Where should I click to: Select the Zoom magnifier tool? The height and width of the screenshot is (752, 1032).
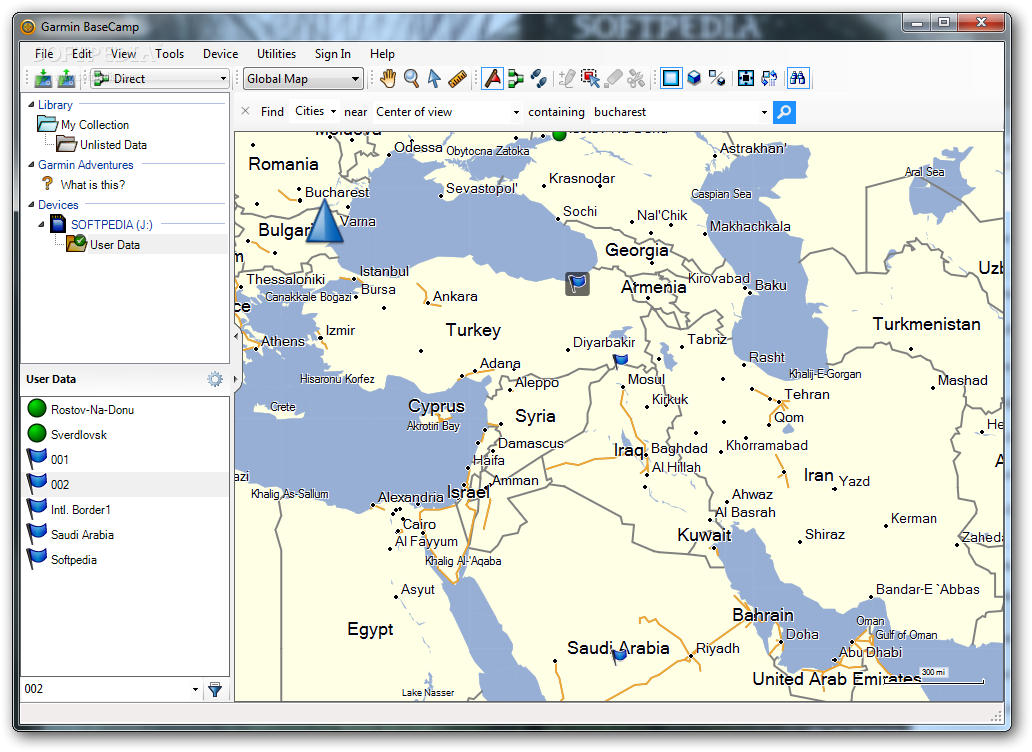point(411,78)
